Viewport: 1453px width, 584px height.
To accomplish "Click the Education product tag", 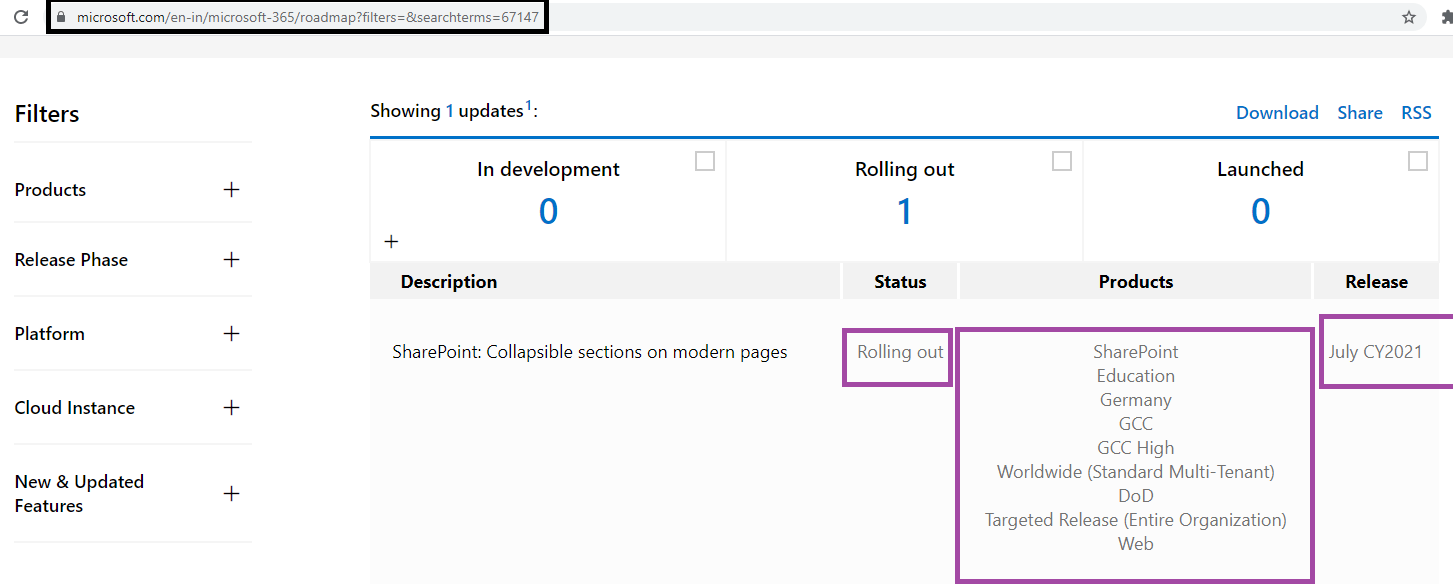I will point(1136,376).
